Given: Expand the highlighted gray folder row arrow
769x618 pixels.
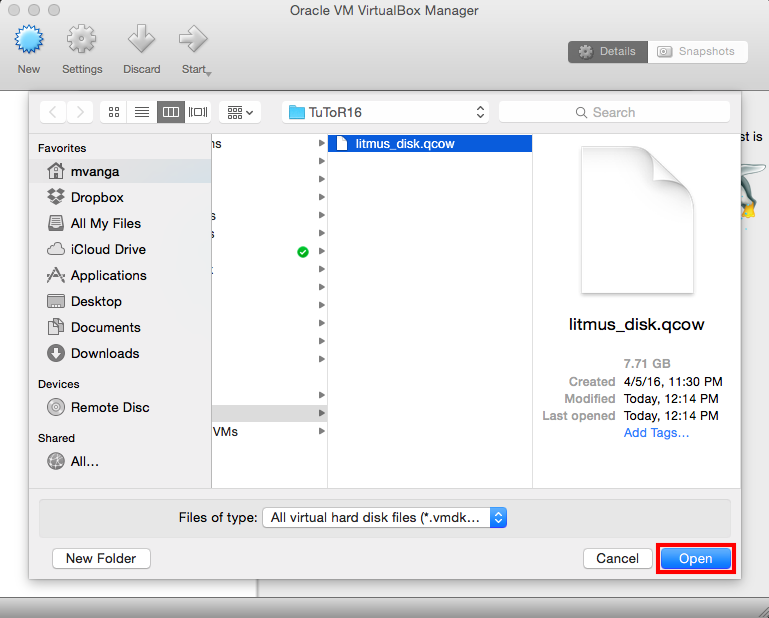Looking at the screenshot, I should [322, 413].
